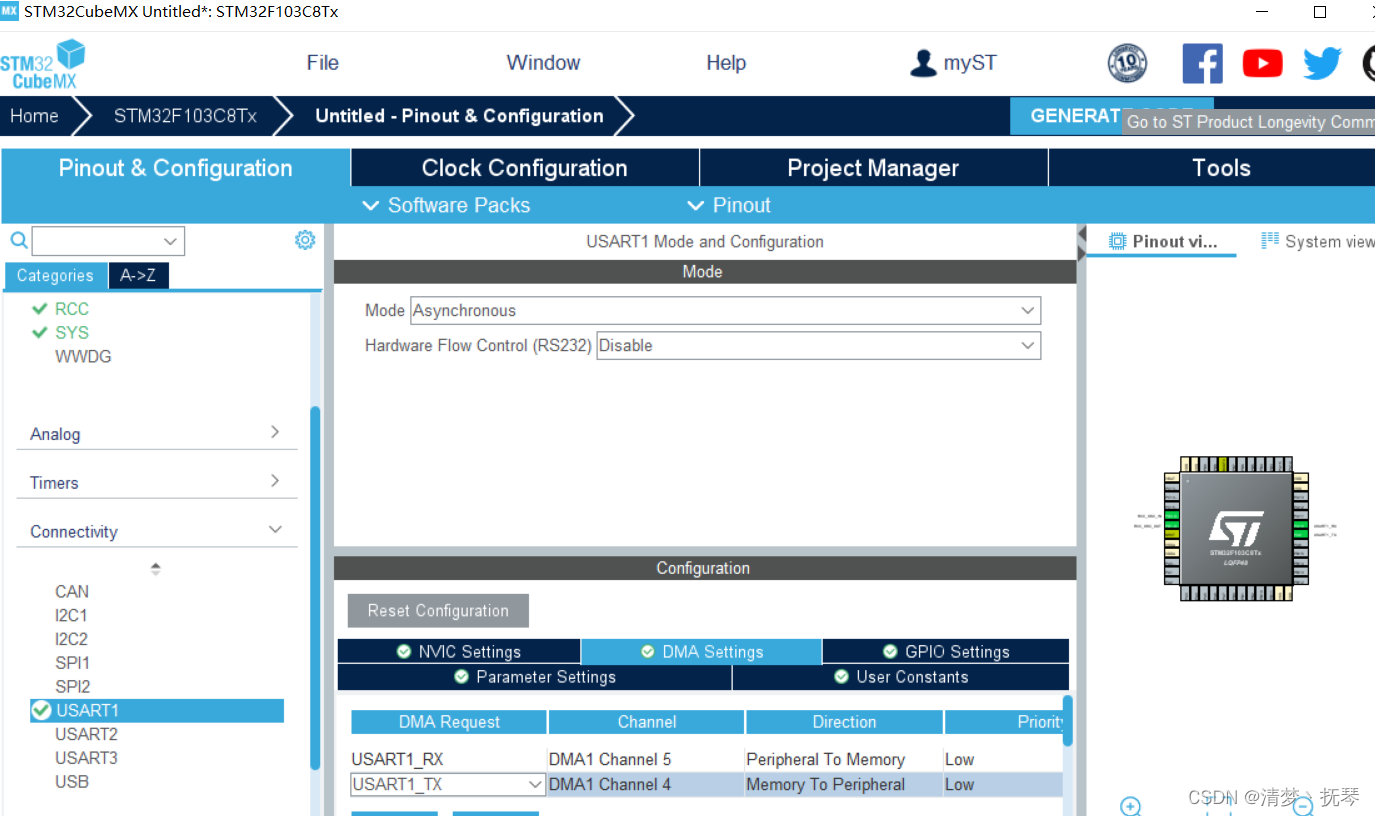Click the Reset Configuration button
1375x816 pixels.
pyautogui.click(x=438, y=611)
